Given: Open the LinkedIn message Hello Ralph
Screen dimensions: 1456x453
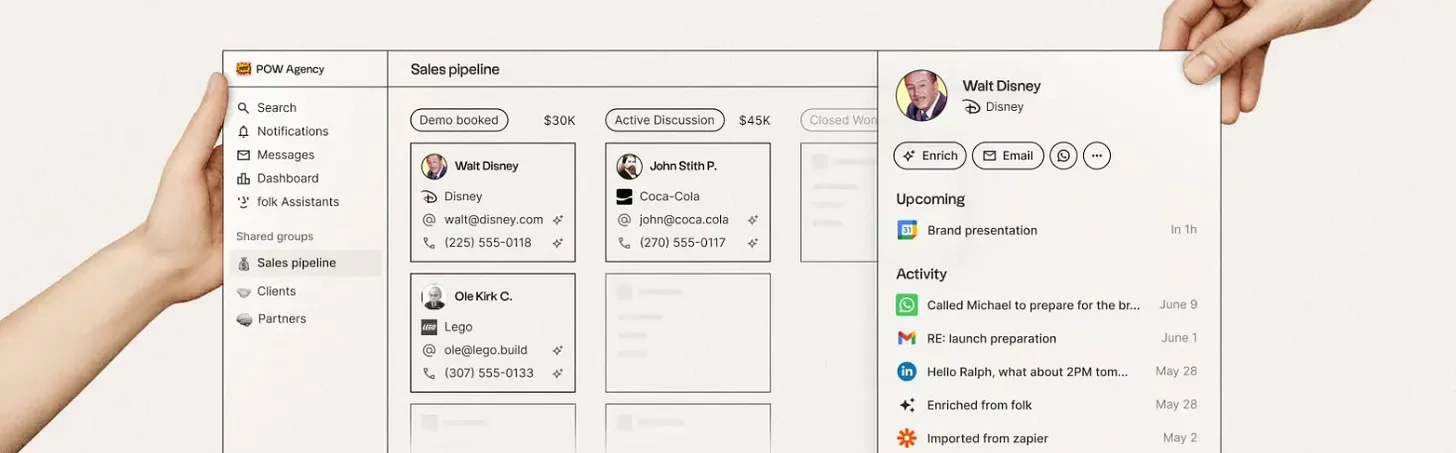Looking at the screenshot, I should (1047, 371).
